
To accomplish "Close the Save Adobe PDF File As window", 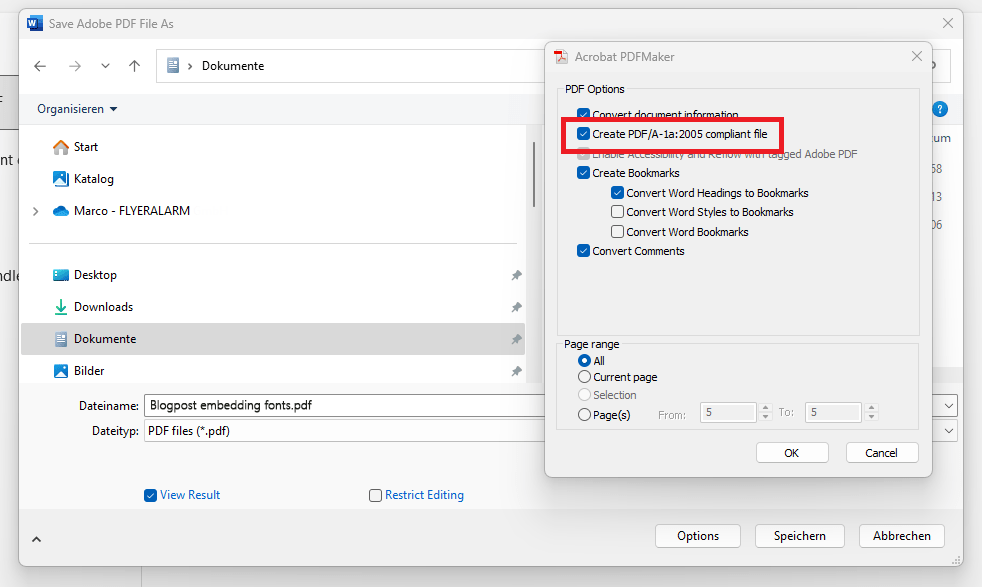I will click(948, 23).
